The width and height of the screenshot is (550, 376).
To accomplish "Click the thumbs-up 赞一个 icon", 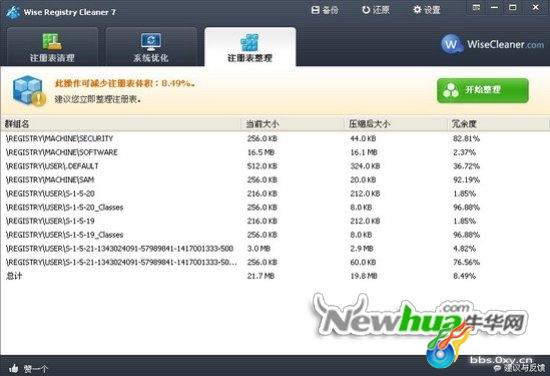I will pyautogui.click(x=14, y=368).
